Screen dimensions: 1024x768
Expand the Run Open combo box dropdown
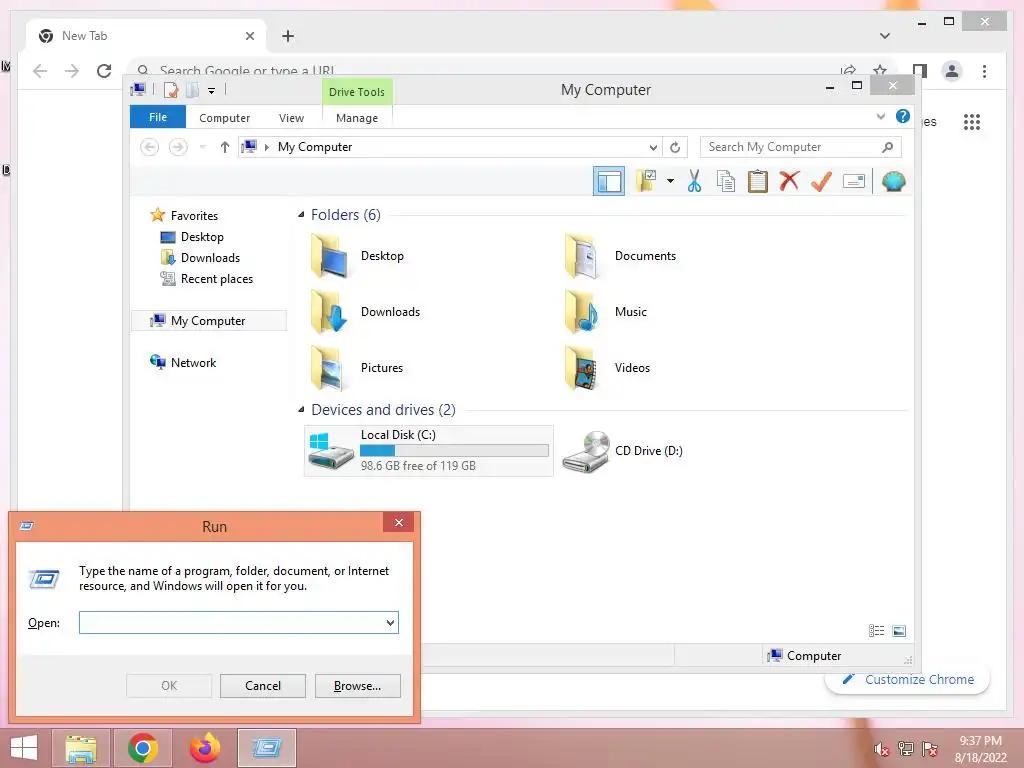click(x=390, y=622)
